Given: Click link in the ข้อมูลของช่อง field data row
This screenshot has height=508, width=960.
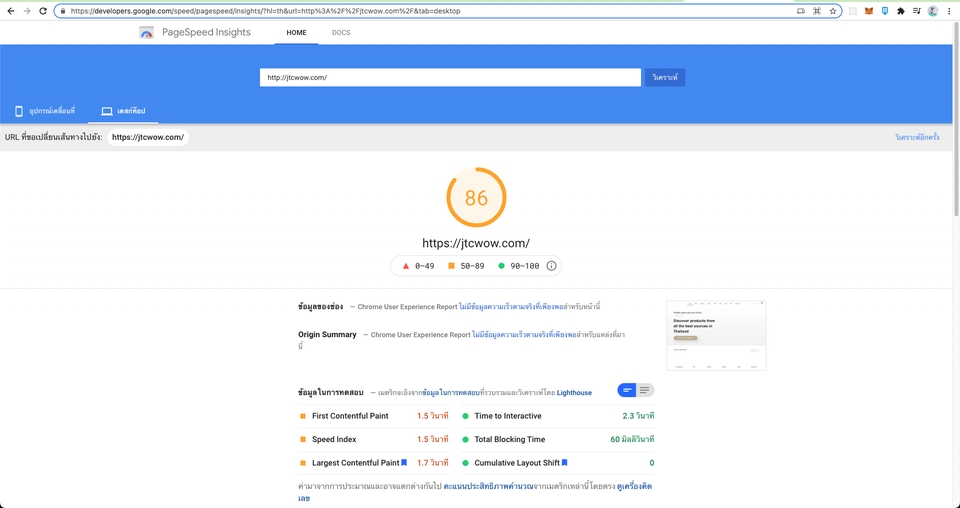Looking at the screenshot, I should (x=511, y=307).
